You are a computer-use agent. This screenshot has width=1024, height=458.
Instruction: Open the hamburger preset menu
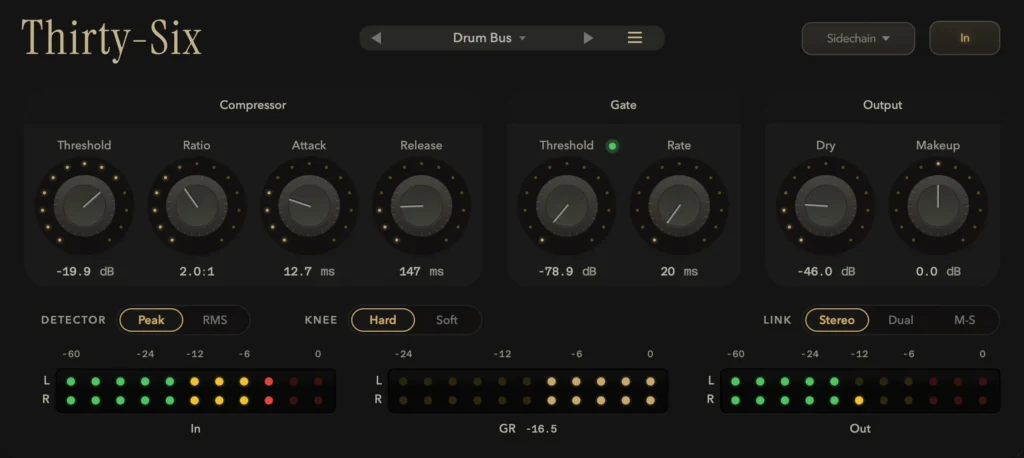(x=635, y=38)
